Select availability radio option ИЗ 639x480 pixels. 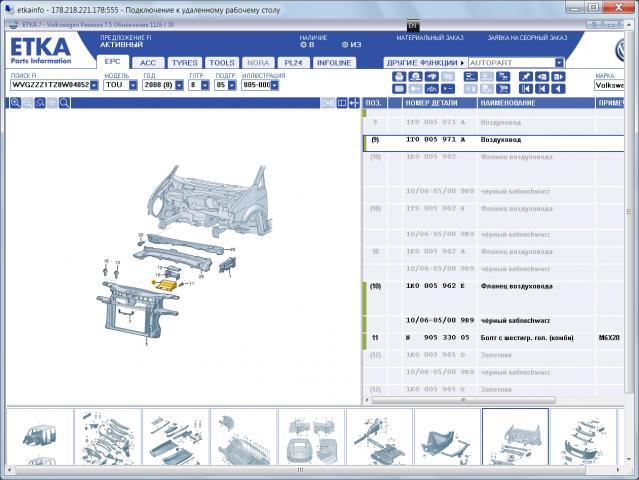345,45
